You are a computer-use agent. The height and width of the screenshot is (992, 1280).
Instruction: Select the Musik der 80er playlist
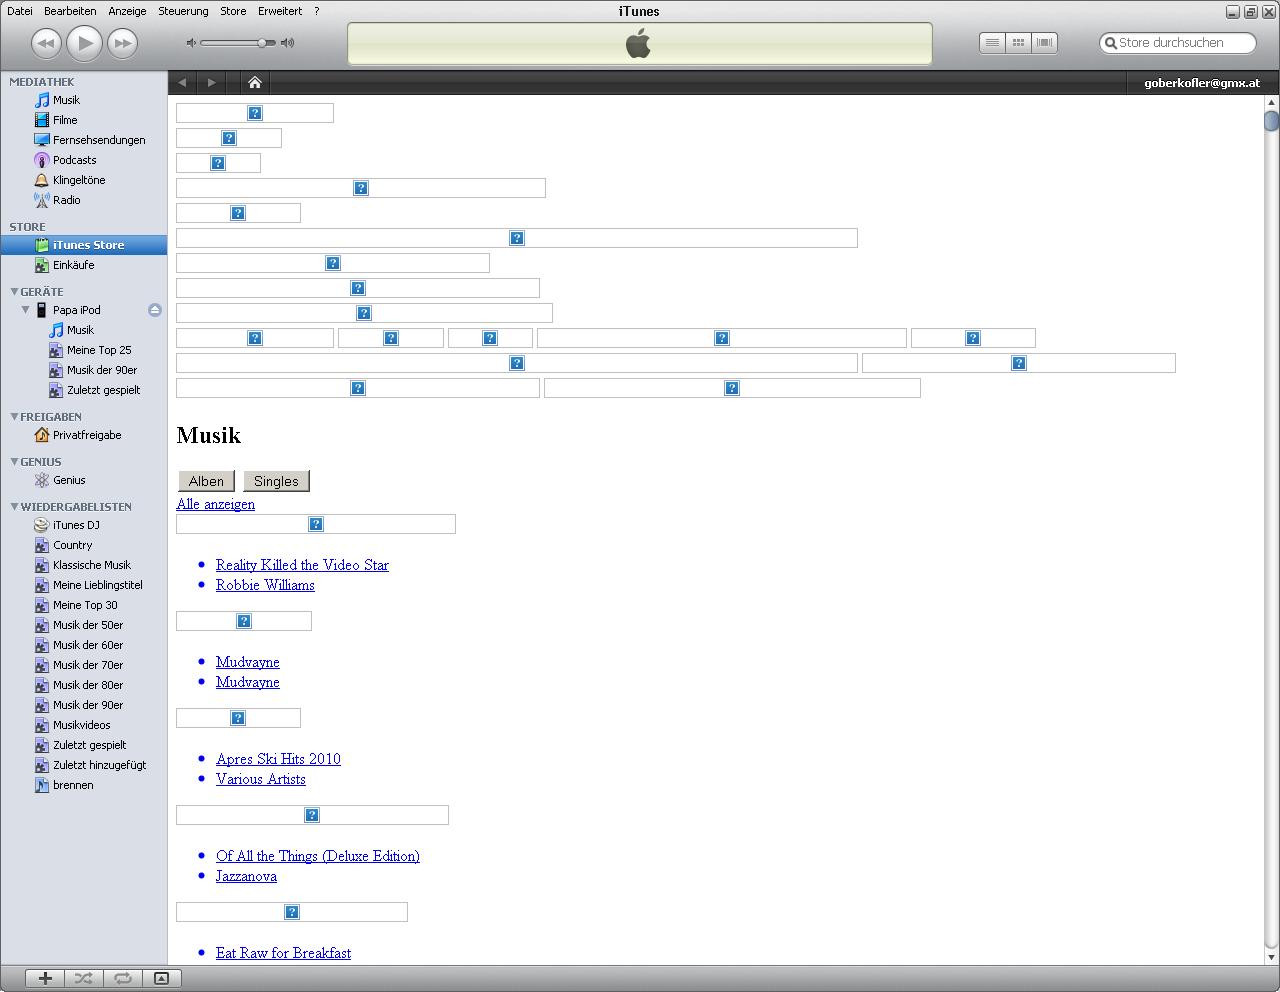[88, 685]
